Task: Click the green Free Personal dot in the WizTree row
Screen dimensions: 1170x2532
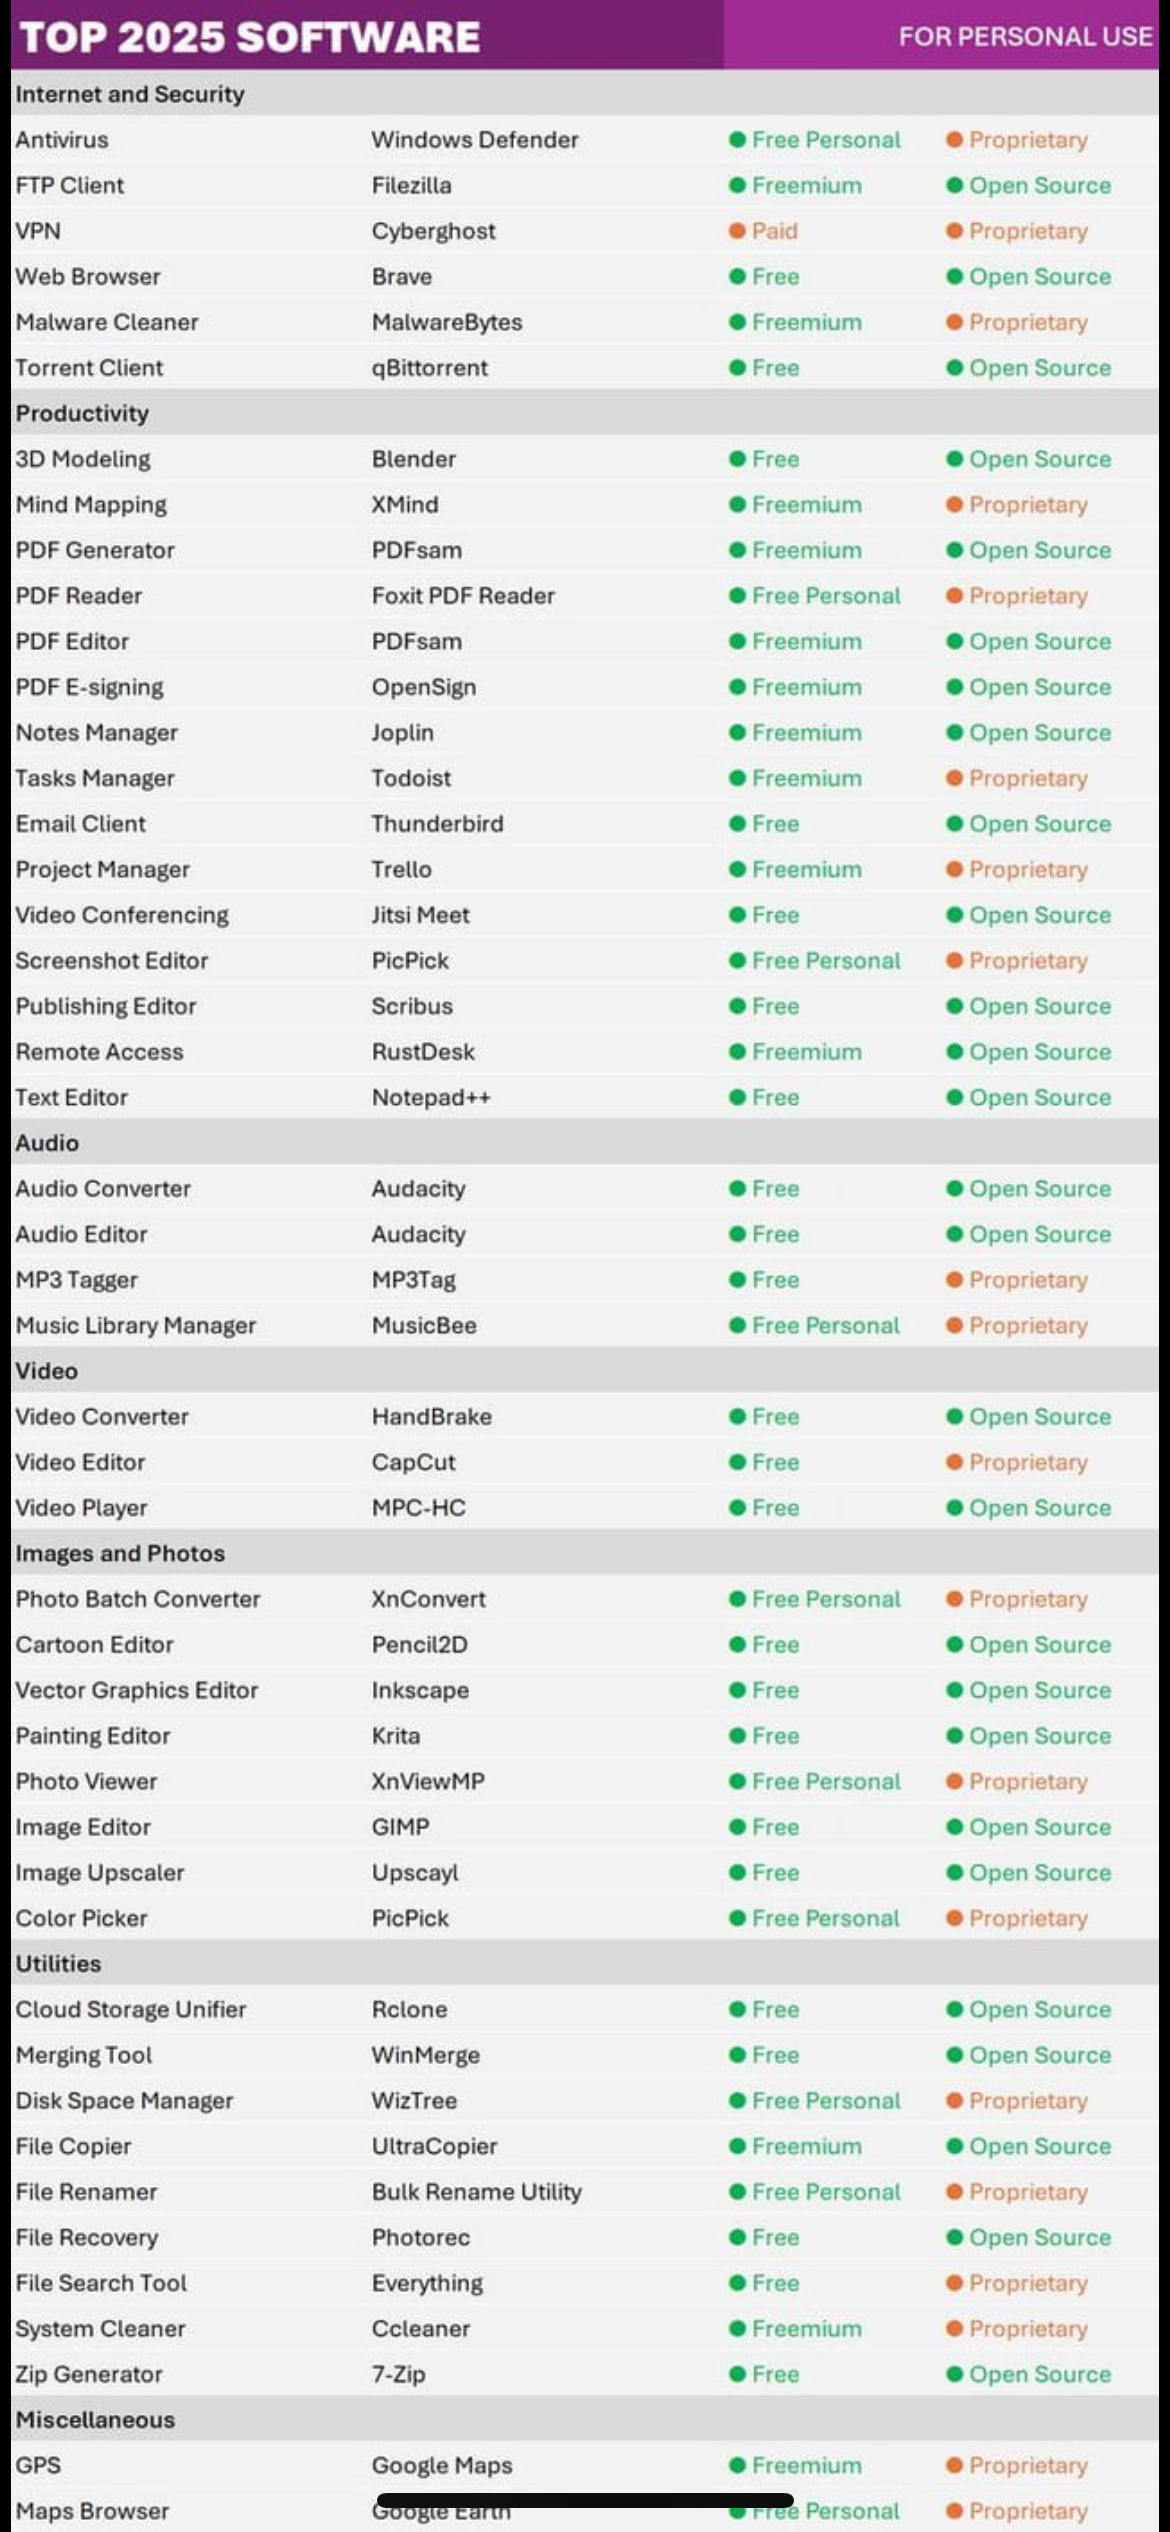Action: pyautogui.click(x=737, y=2100)
